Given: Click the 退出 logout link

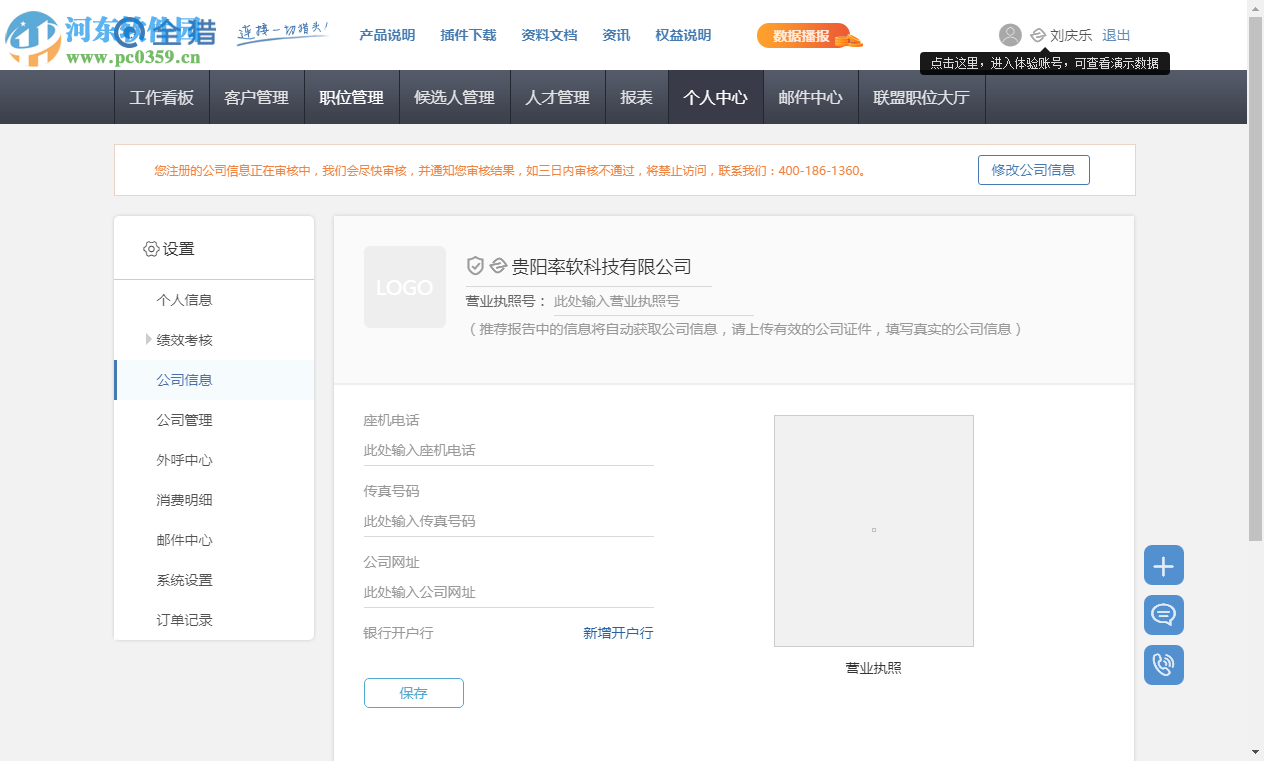Looking at the screenshot, I should pyautogui.click(x=1116, y=35).
